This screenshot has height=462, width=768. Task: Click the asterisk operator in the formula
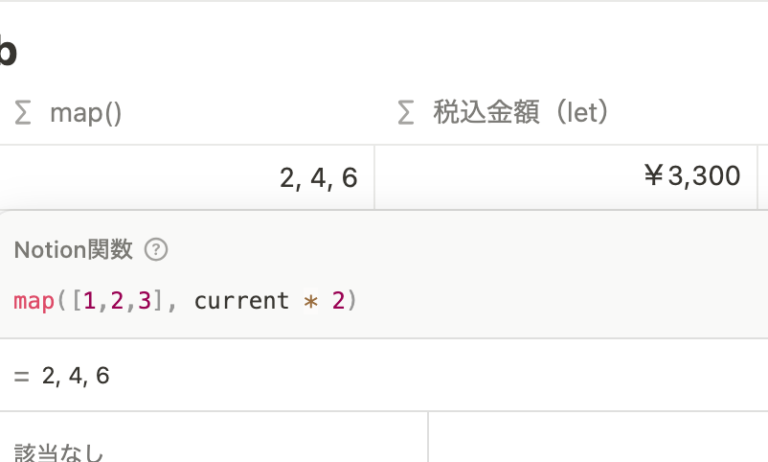coord(312,300)
